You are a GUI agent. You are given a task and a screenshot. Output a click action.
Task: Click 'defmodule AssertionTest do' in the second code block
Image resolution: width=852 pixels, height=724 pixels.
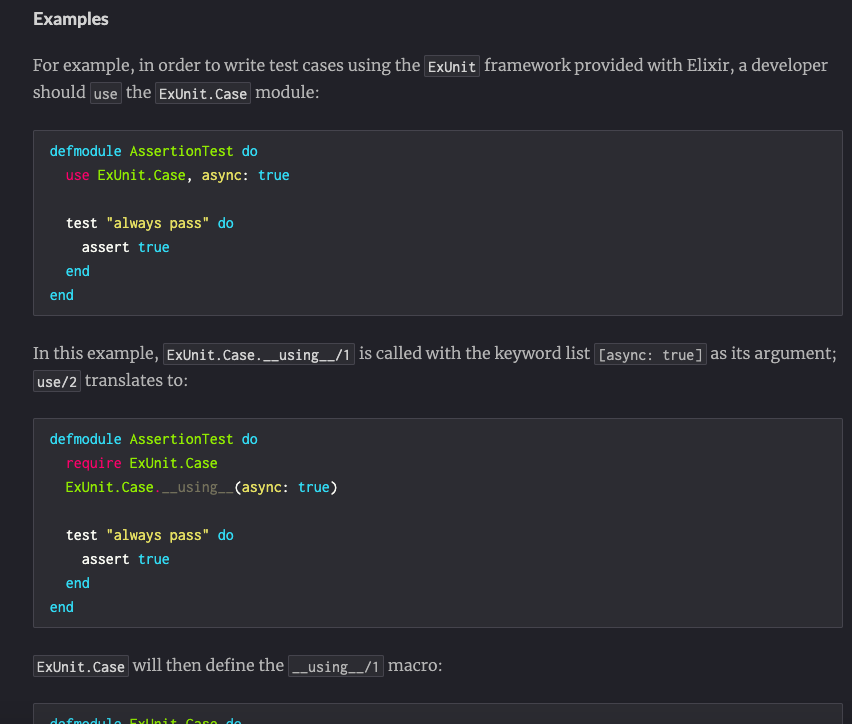[x=154, y=439]
